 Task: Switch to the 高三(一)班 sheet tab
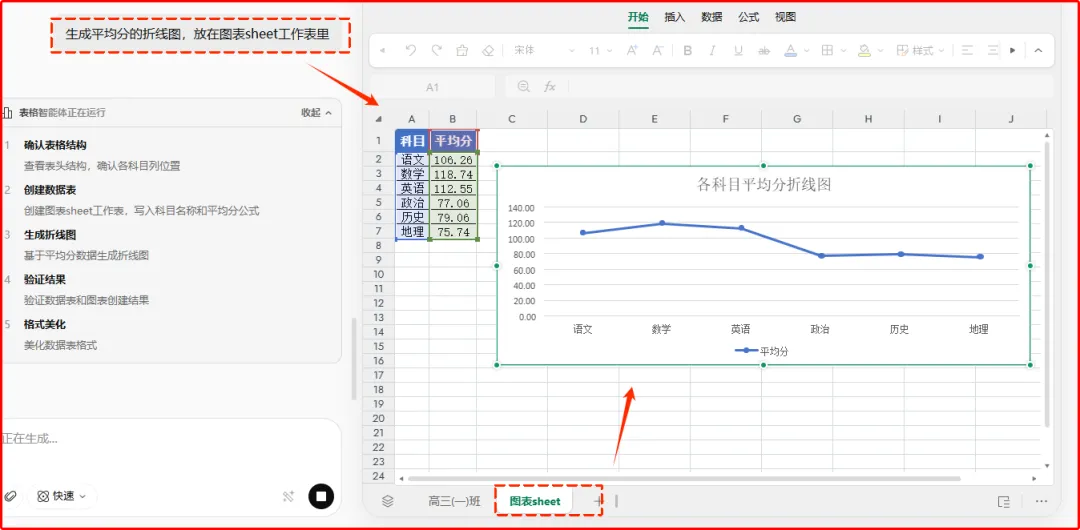[x=454, y=501]
